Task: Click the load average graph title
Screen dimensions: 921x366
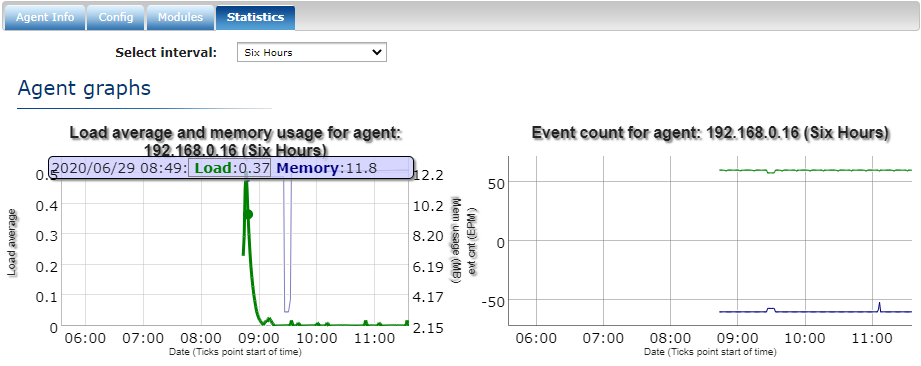Action: tap(236, 141)
